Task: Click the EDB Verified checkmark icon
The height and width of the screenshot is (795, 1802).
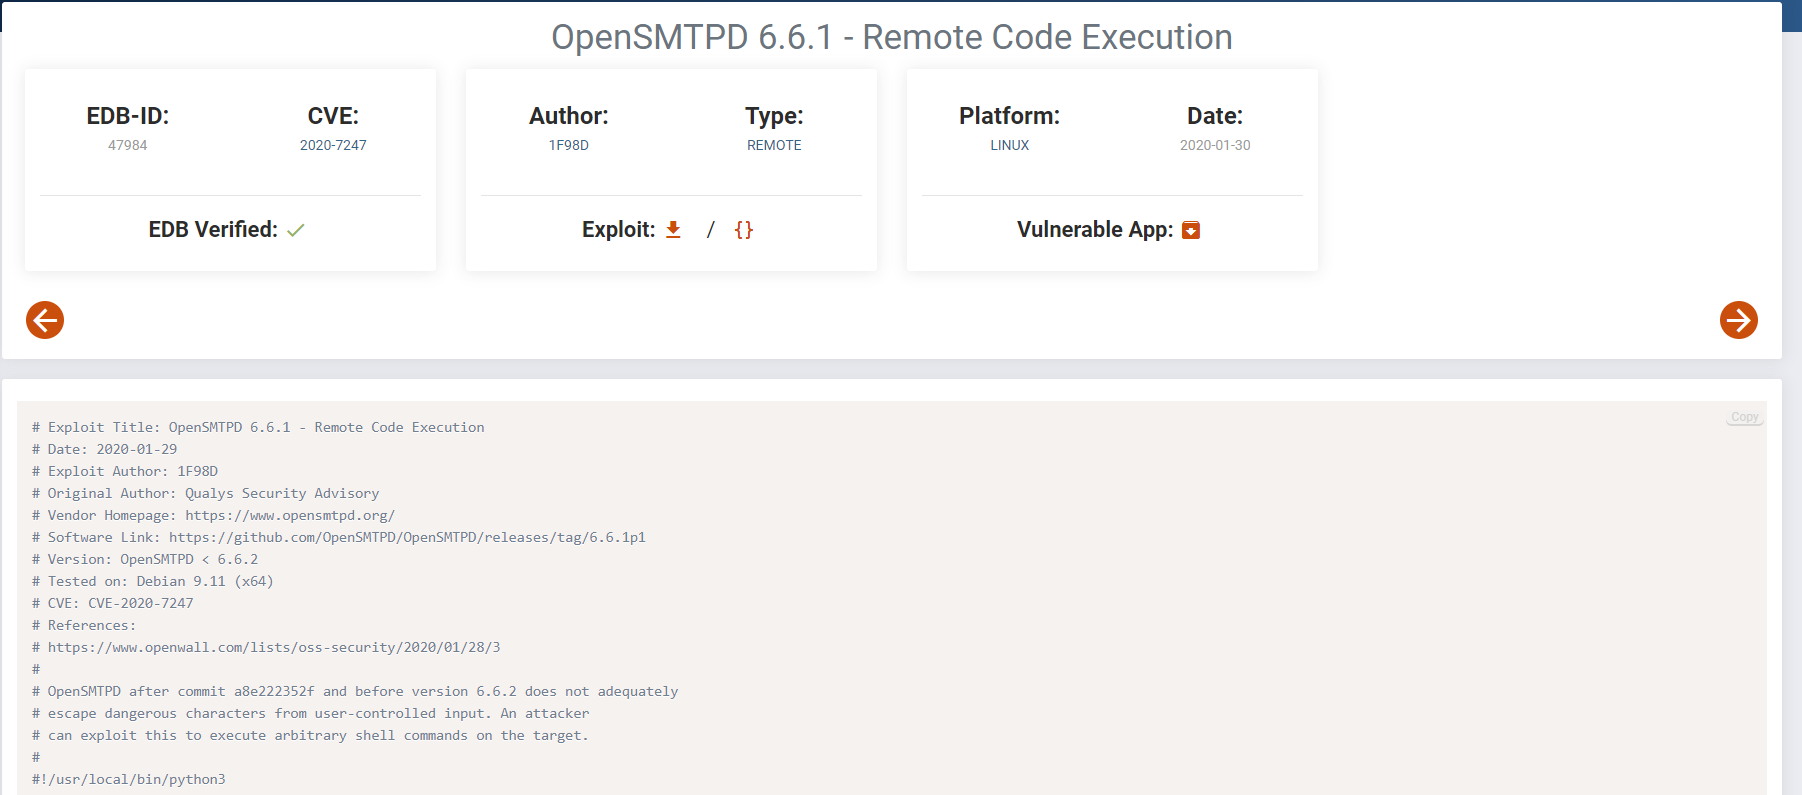Action: [296, 230]
